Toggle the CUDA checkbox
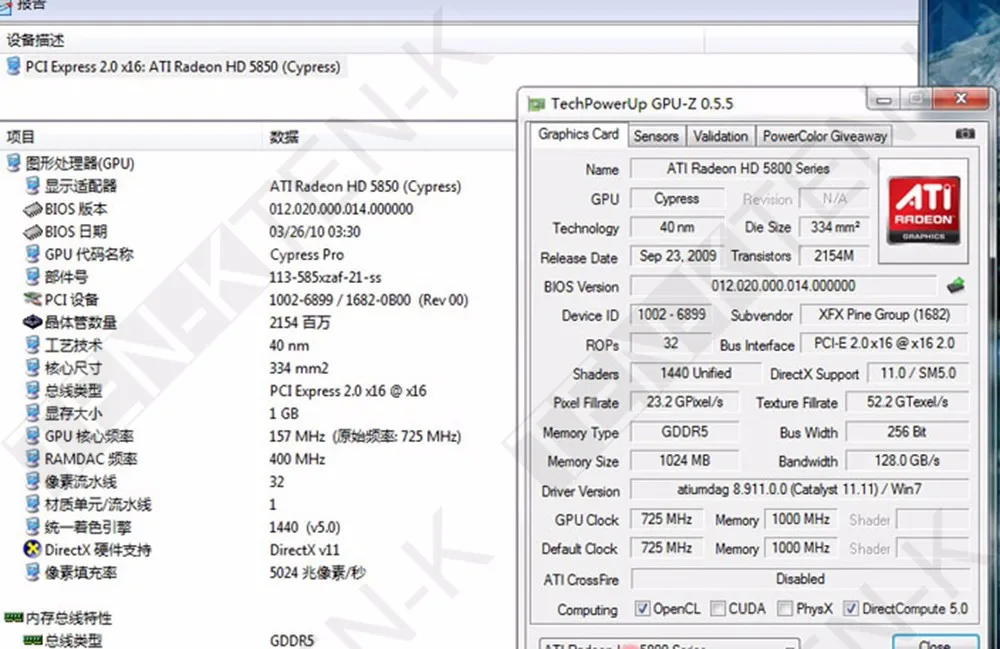Viewport: 1000px width, 649px height. click(x=718, y=609)
